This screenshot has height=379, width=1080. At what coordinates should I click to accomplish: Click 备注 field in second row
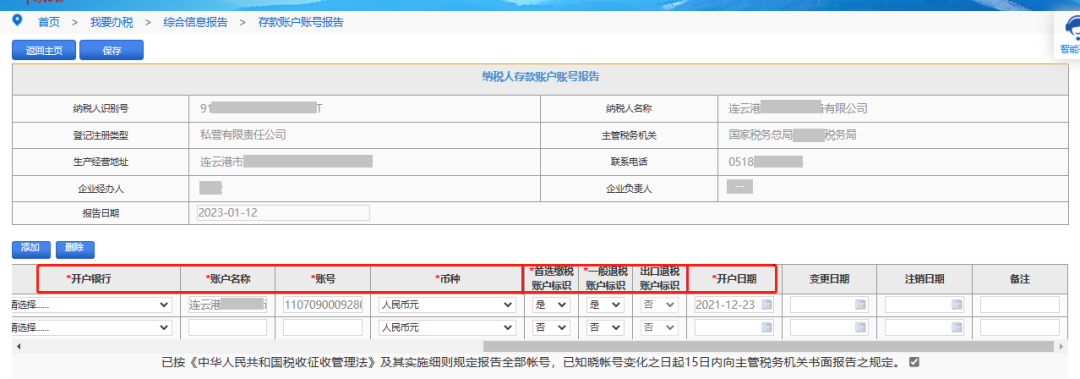point(1020,328)
